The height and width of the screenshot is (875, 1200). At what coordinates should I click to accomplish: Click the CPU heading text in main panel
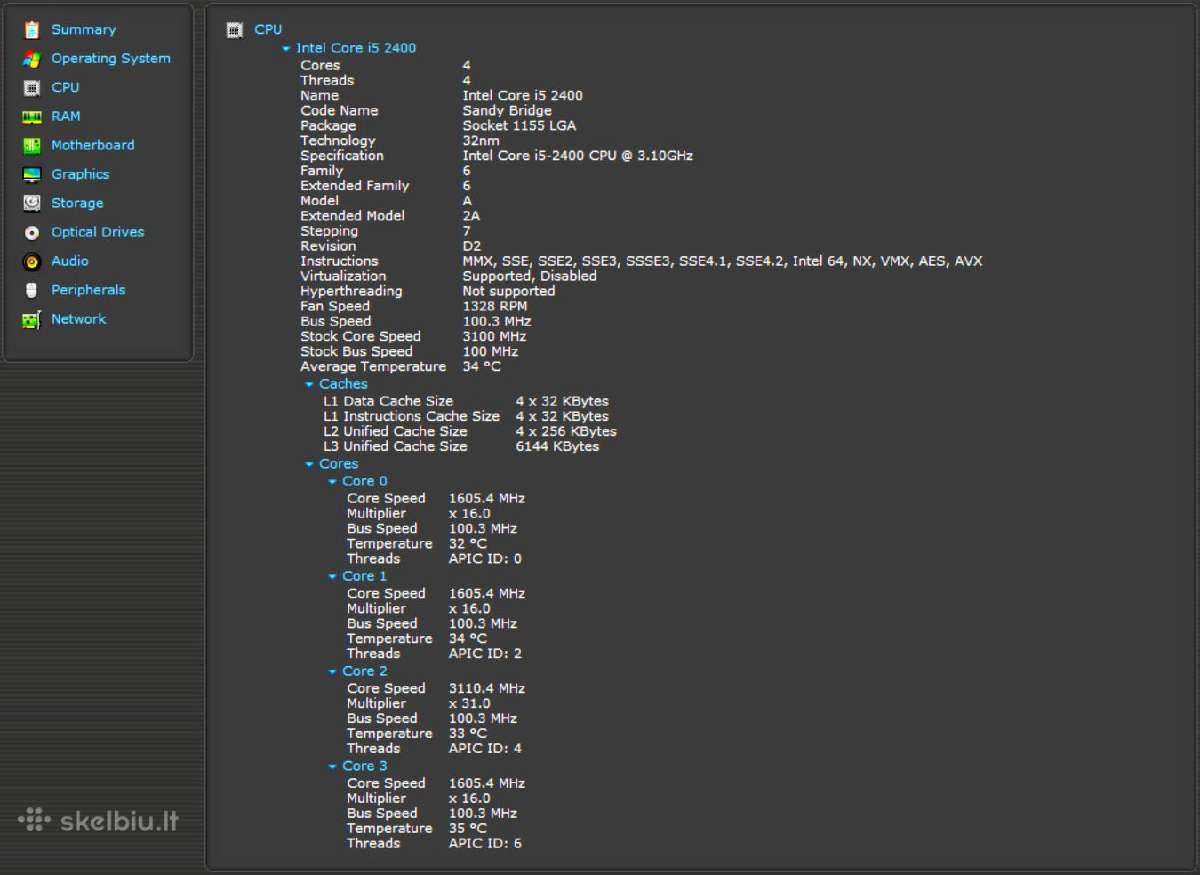(268, 30)
